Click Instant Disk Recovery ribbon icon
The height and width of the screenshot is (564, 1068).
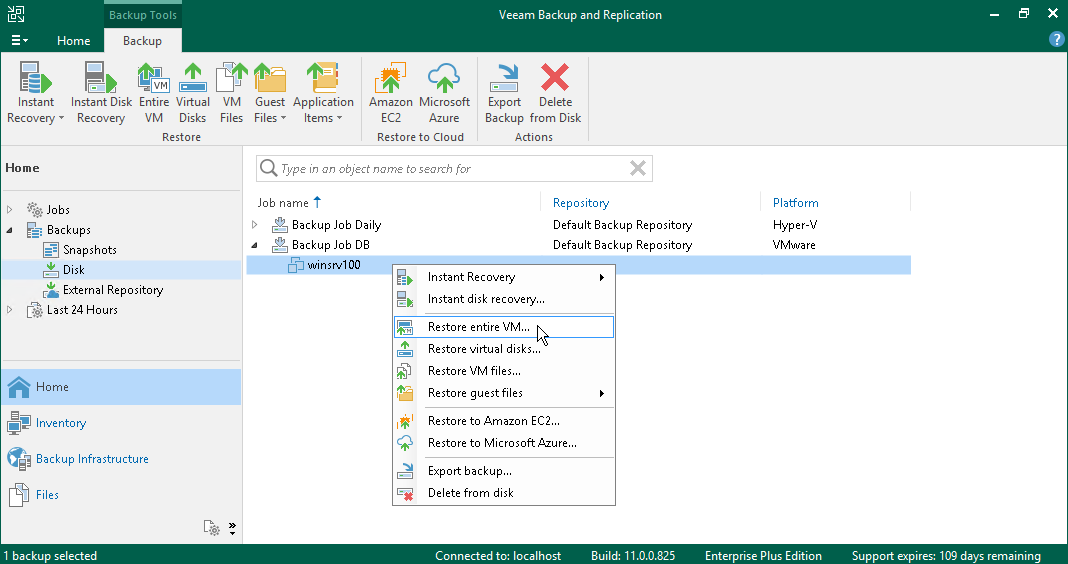pos(101,93)
